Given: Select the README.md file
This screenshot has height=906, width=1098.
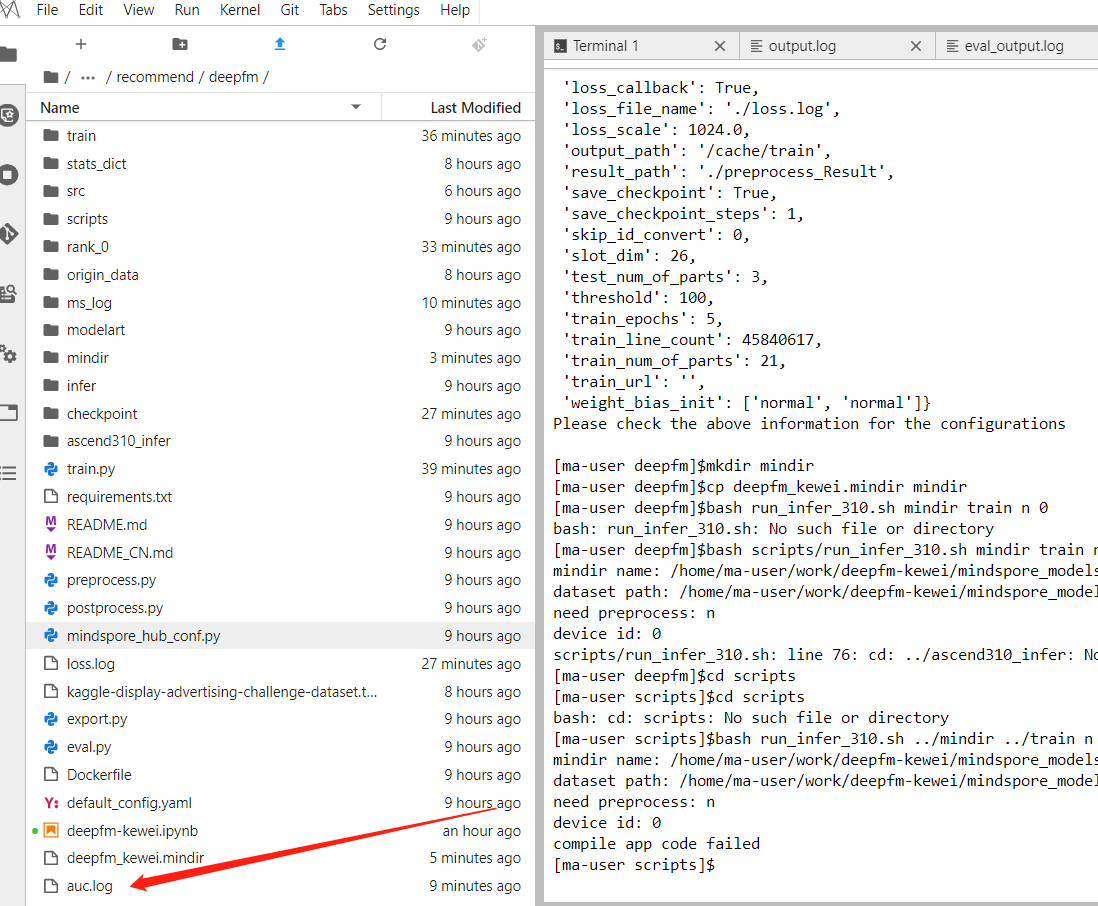Looking at the screenshot, I should click(281, 525).
